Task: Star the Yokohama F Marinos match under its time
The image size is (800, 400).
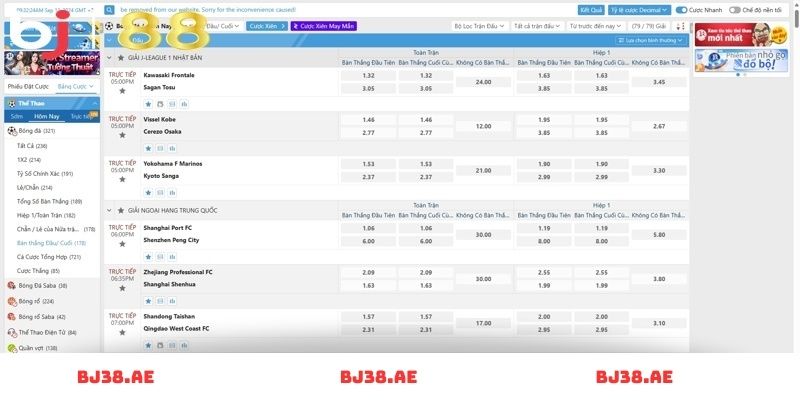Action: (x=122, y=180)
